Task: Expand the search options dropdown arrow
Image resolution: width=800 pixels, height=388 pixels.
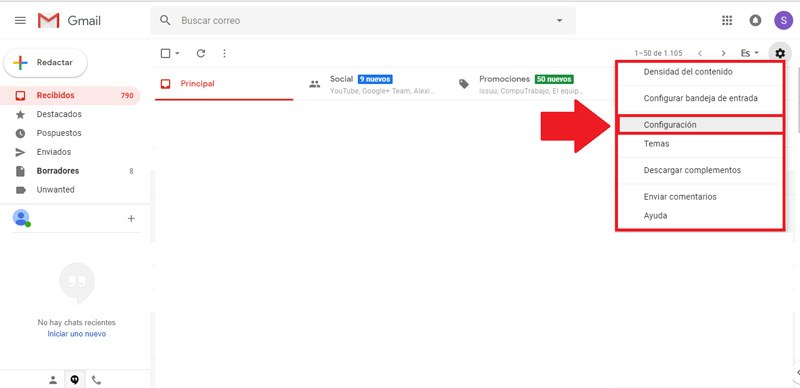Action: point(559,20)
